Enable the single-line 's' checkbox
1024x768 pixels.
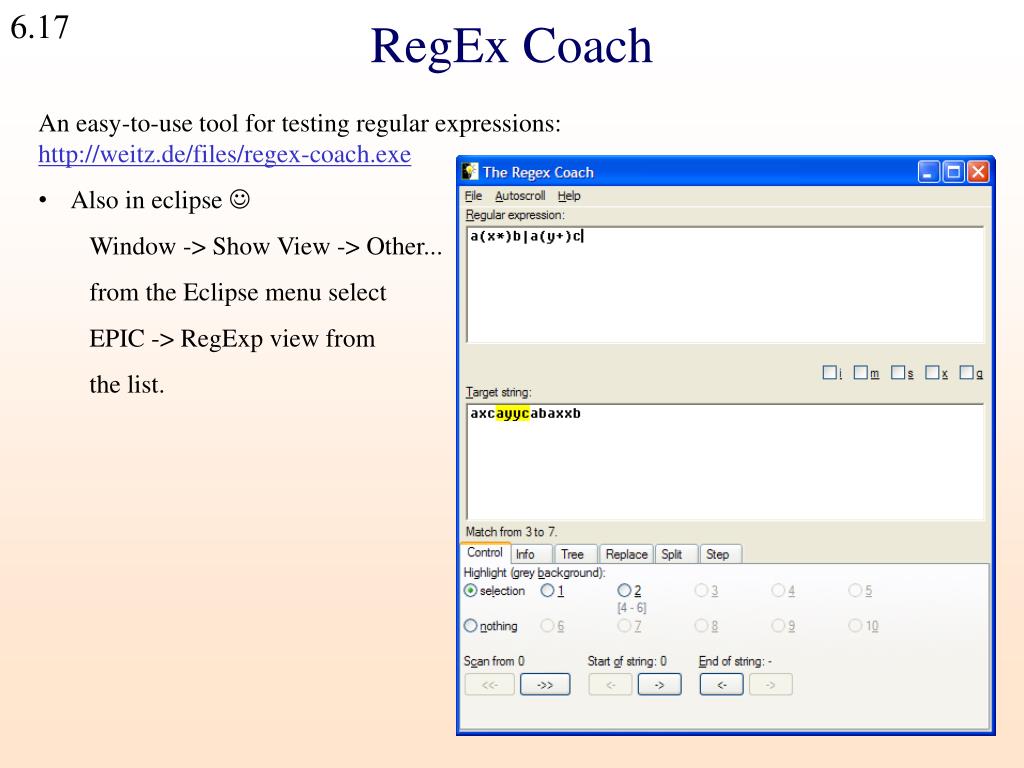[898, 373]
